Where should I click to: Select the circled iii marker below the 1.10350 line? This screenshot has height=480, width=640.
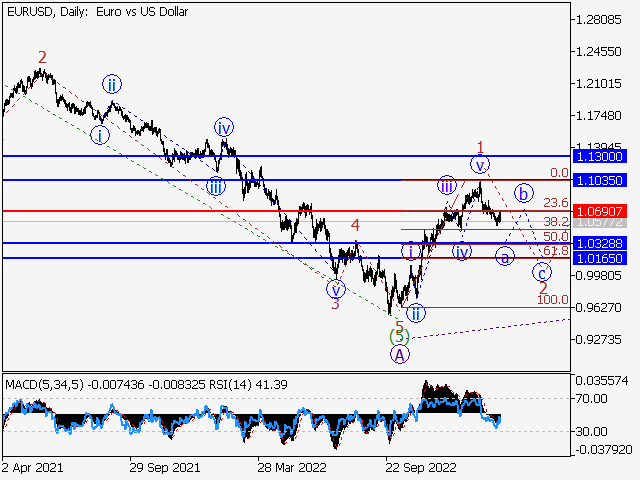216,187
